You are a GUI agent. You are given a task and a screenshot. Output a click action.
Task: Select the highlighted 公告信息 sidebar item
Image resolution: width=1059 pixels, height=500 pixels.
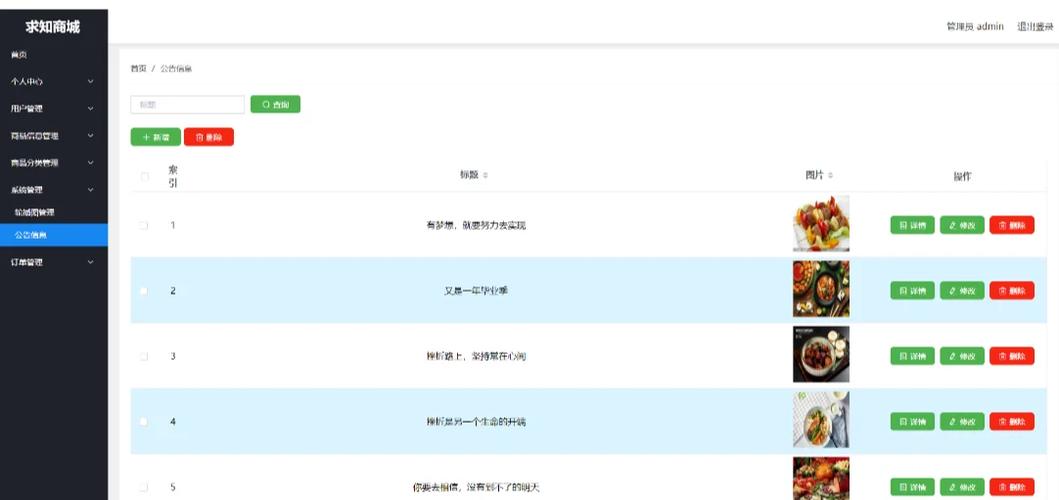point(53,235)
